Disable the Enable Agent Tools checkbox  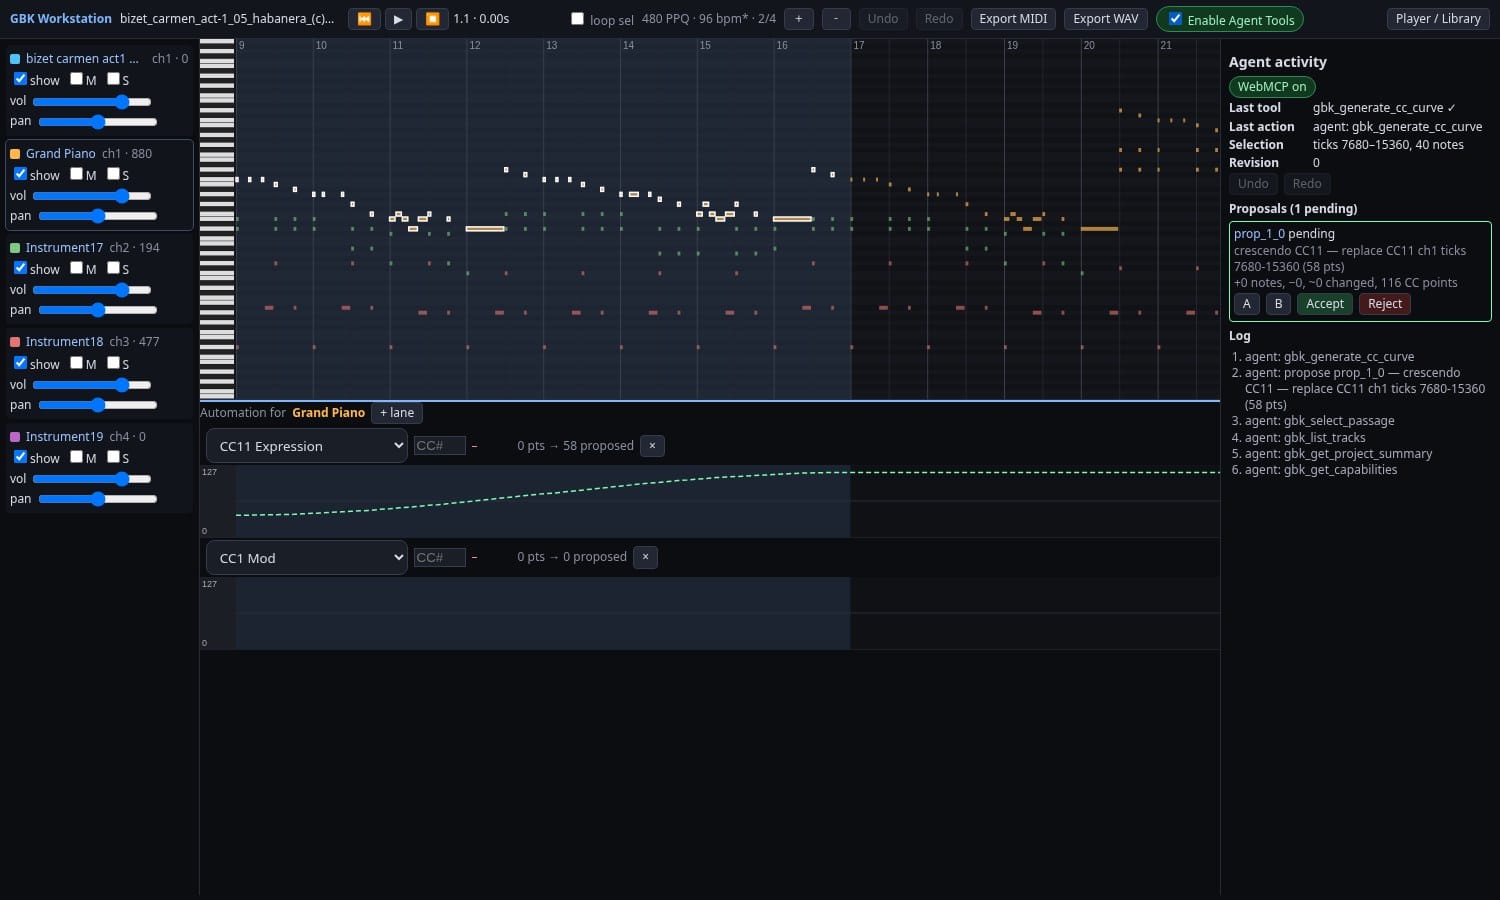[x=1175, y=19]
